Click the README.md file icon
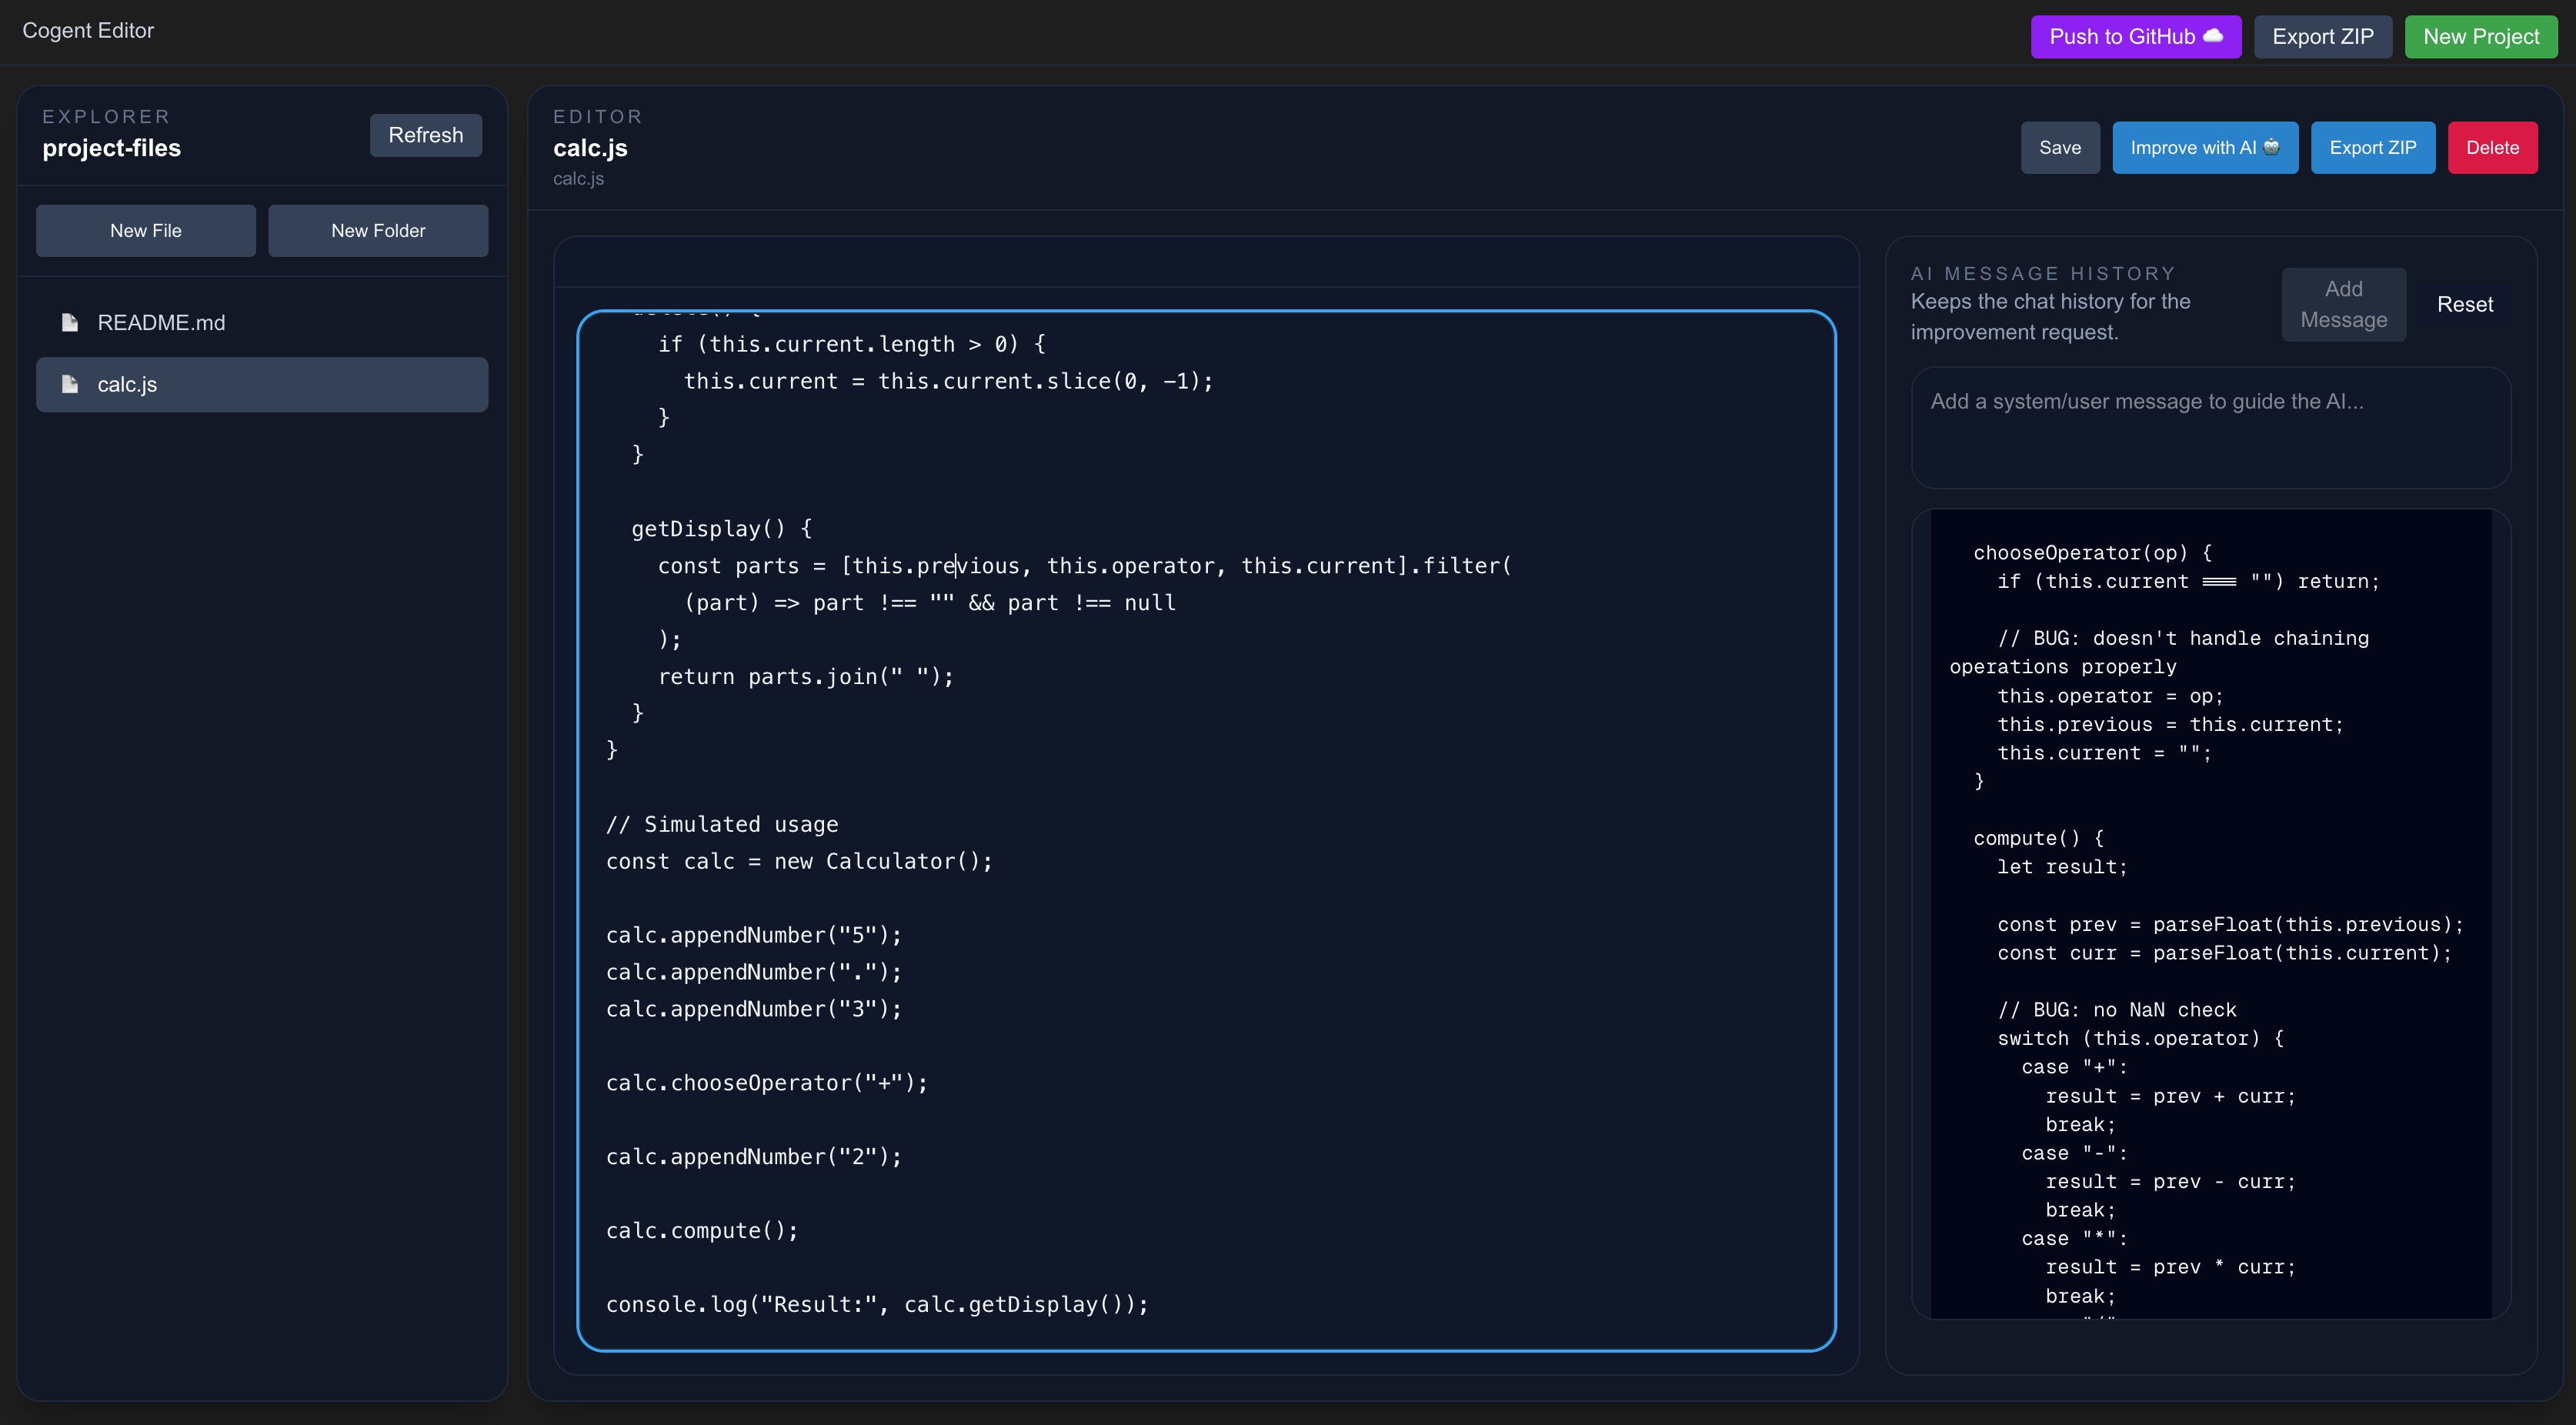2576x1425 pixels. point(70,322)
